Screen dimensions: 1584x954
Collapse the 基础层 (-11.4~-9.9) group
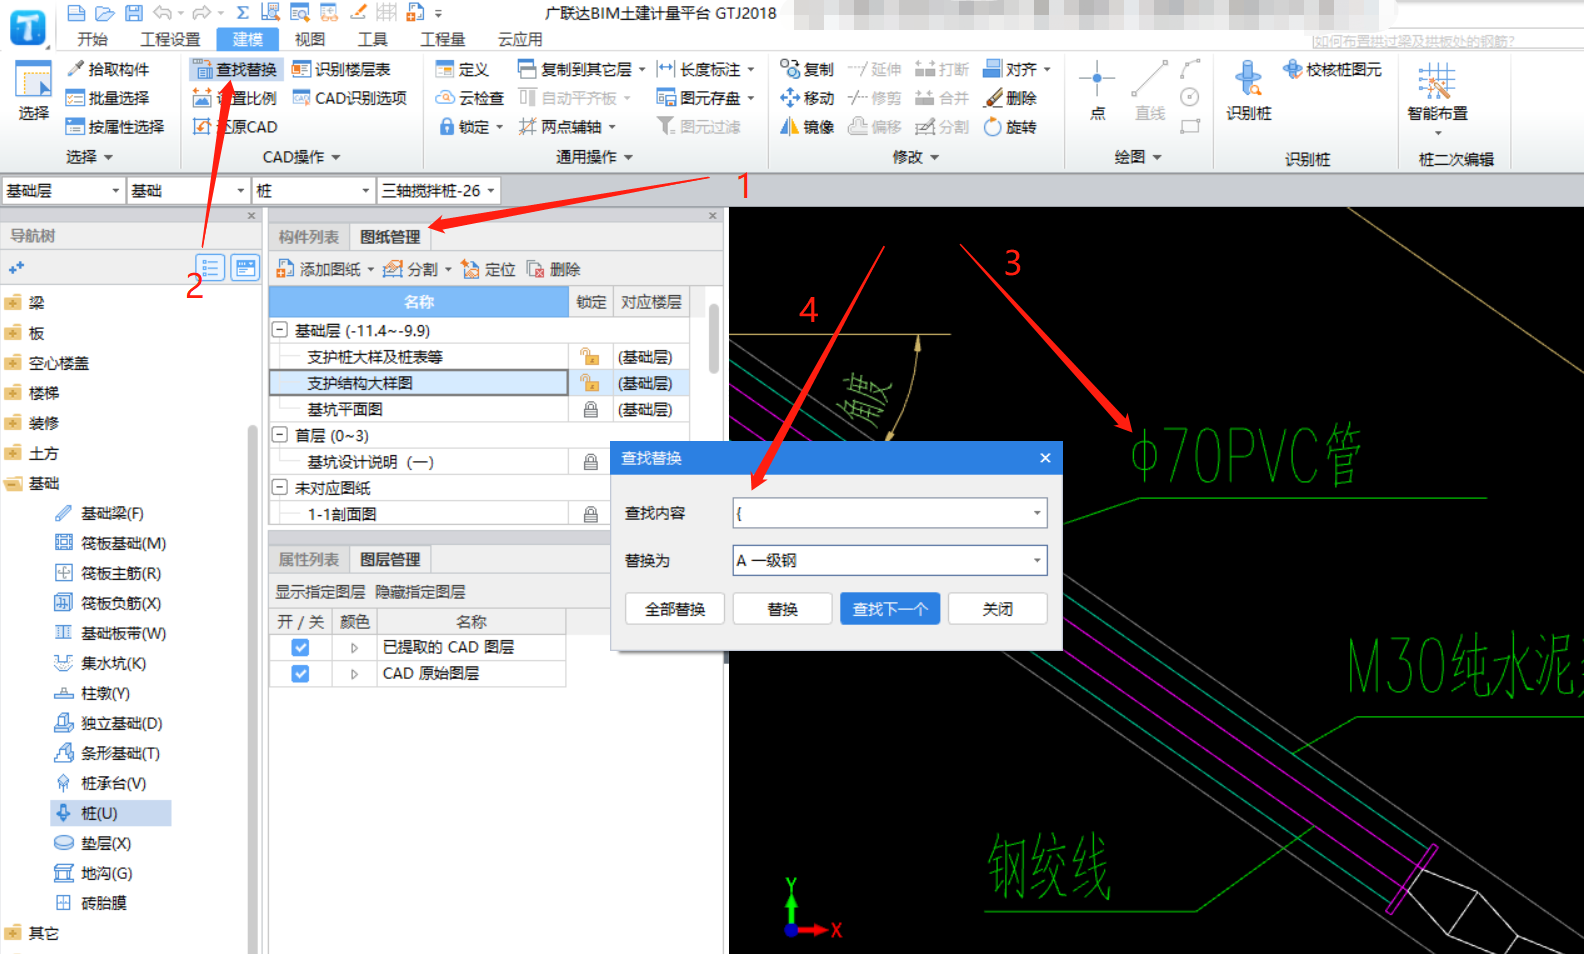[280, 330]
